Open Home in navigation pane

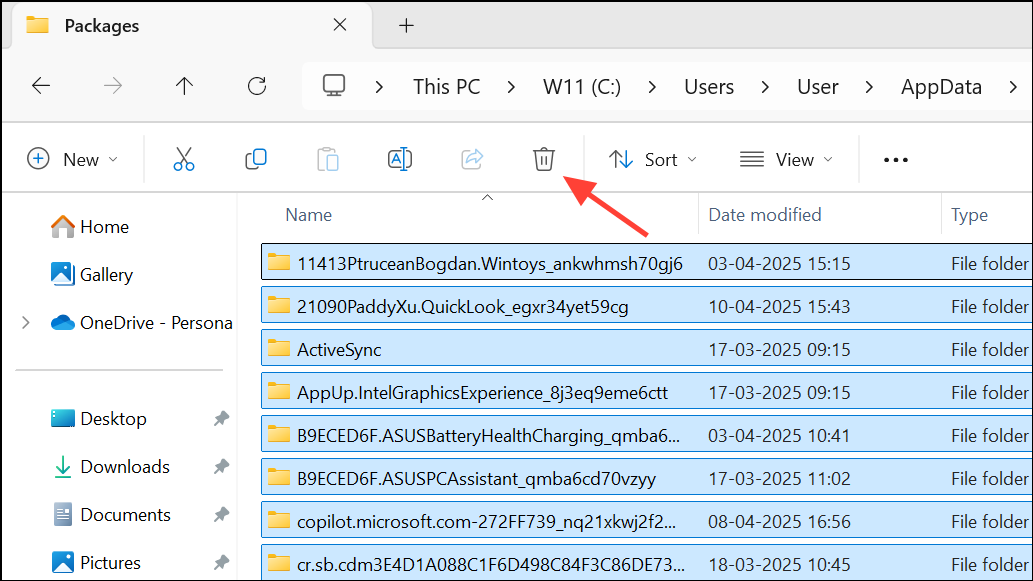click(104, 227)
